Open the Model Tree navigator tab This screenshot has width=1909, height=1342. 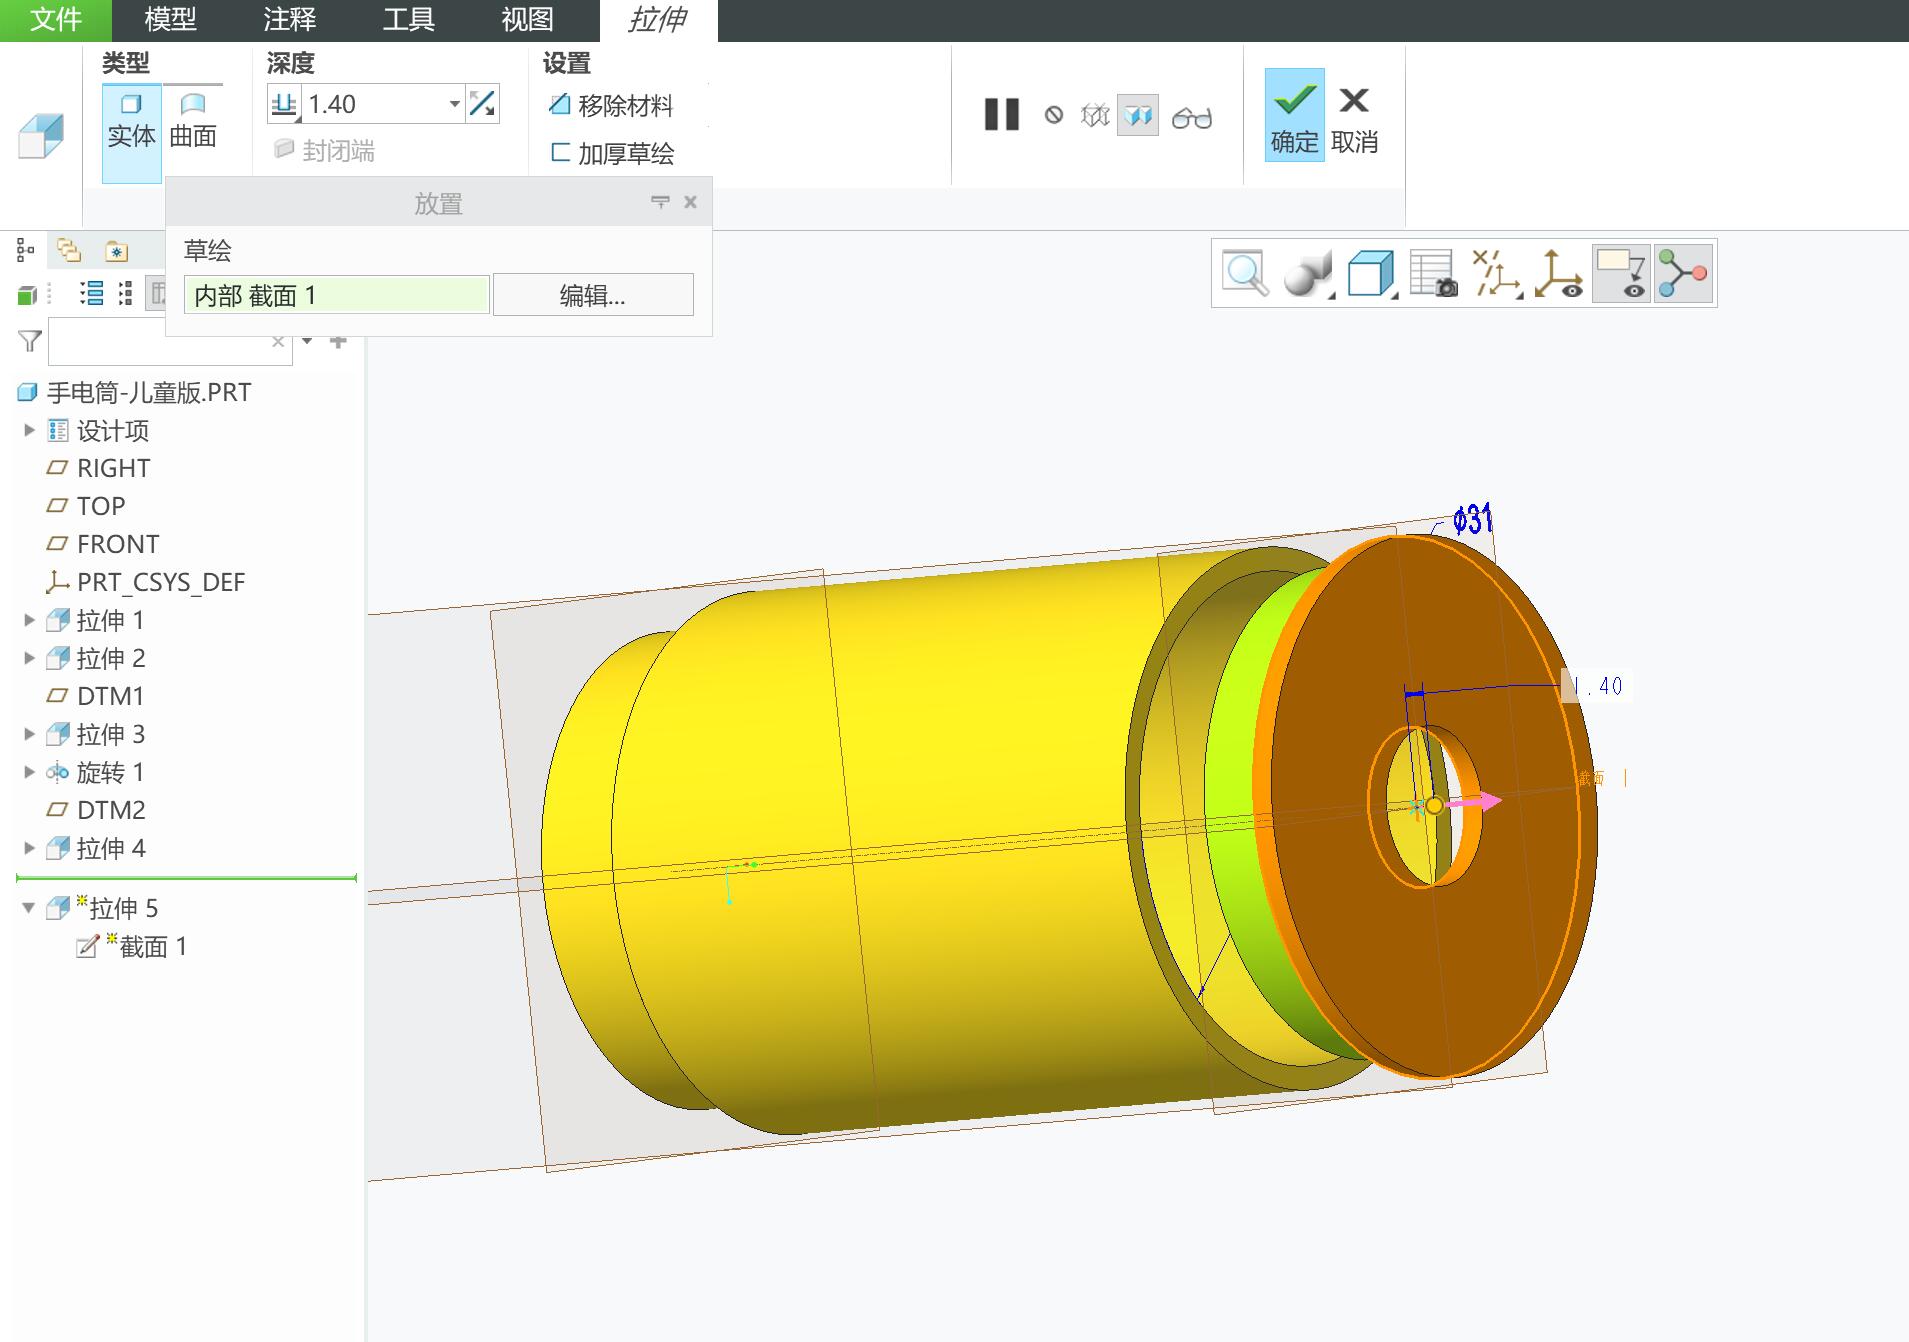pyautogui.click(x=26, y=250)
